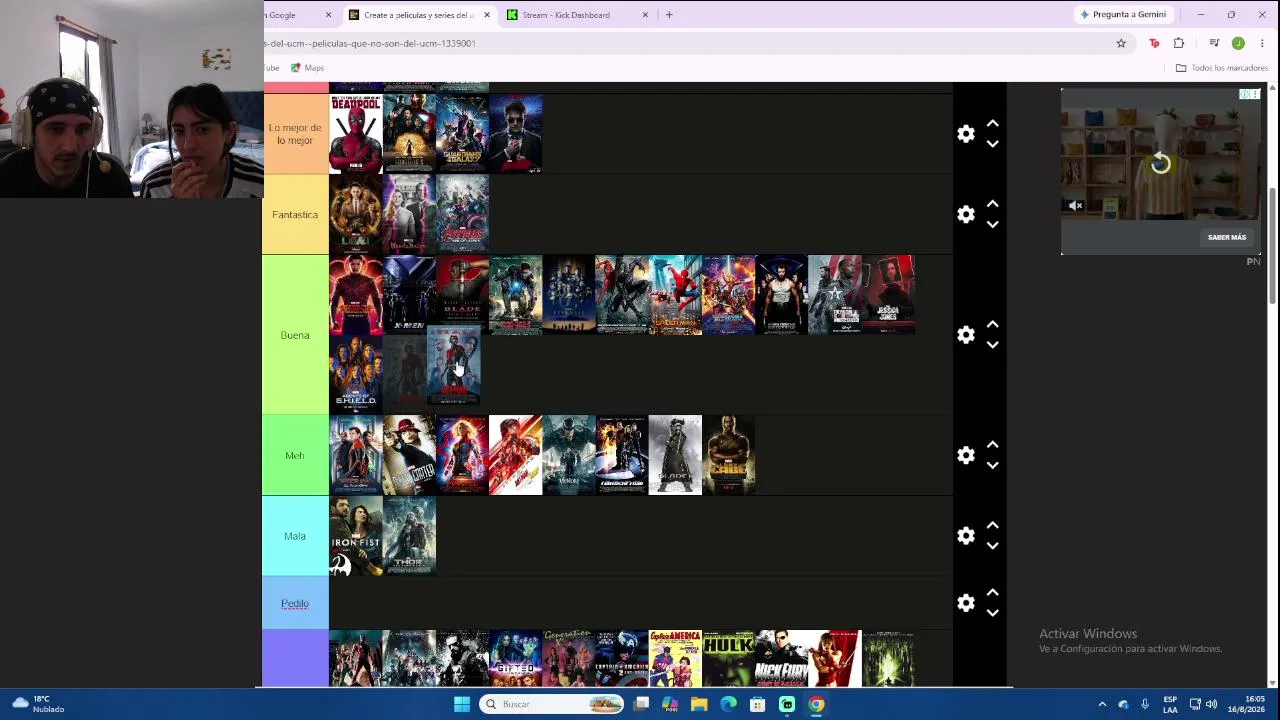Image resolution: width=1280 pixels, height=720 pixels.
Task: Launch Microsoft Edge from the taskbar
Action: click(x=728, y=704)
